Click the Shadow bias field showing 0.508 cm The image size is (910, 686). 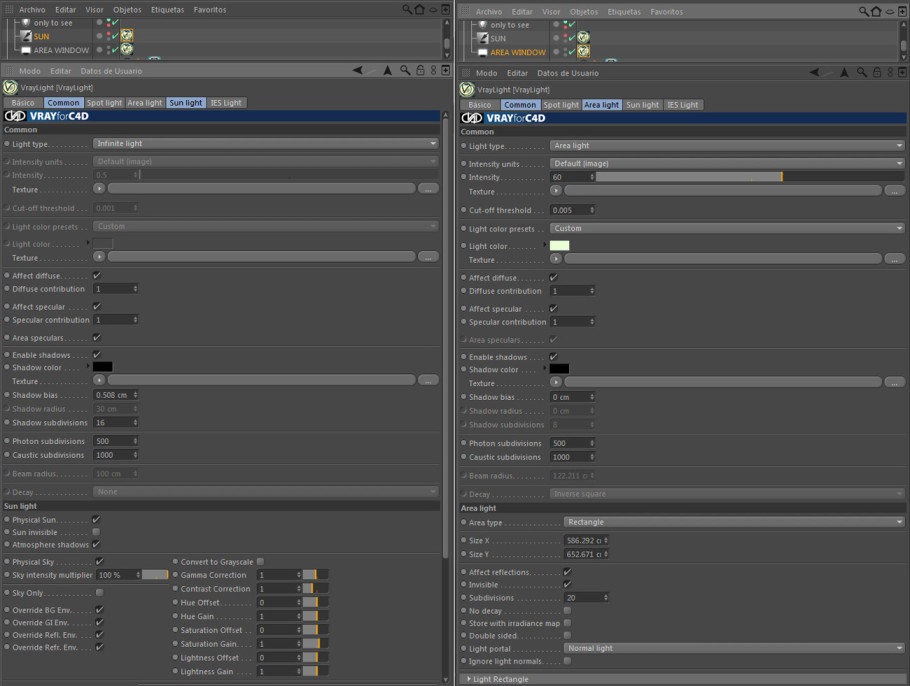tap(115, 395)
